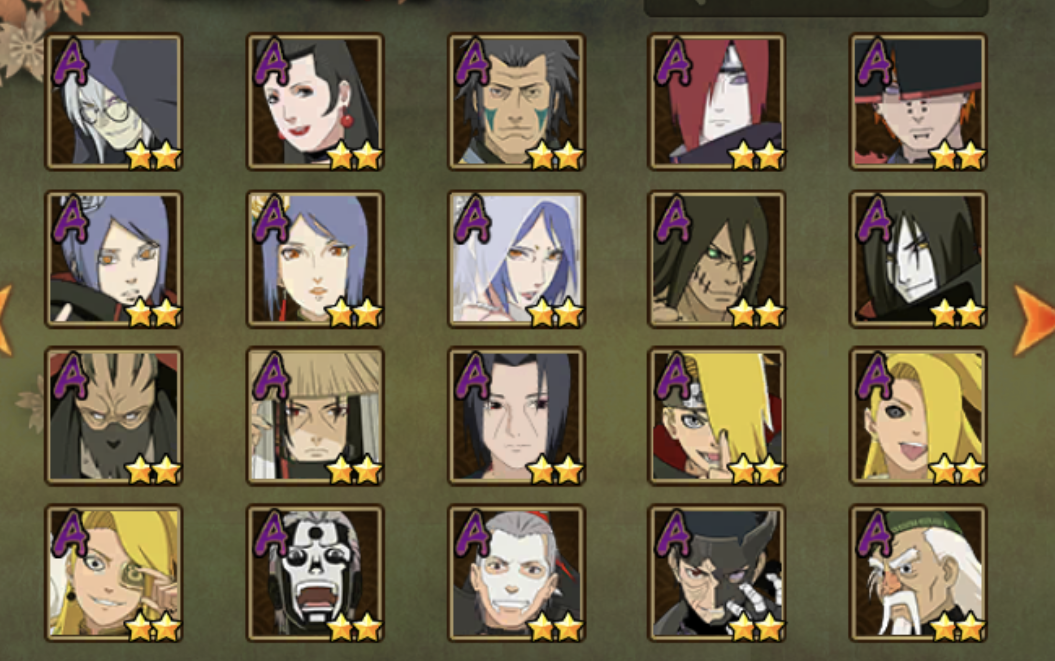This screenshot has height=661, width=1055.
Task: Select the dark-haired ninja with face lines
Action: pyautogui.click(x=516, y=416)
